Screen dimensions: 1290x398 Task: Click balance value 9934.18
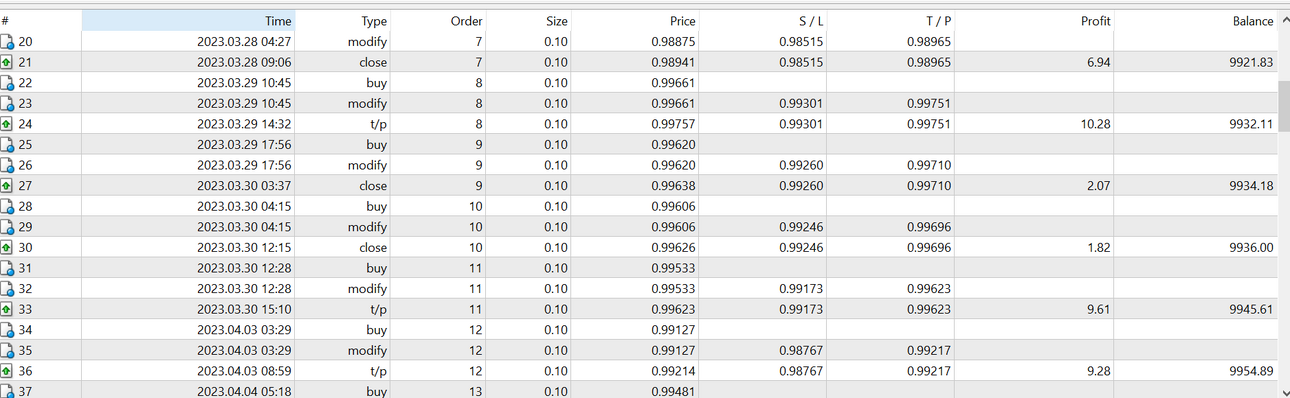(1251, 186)
